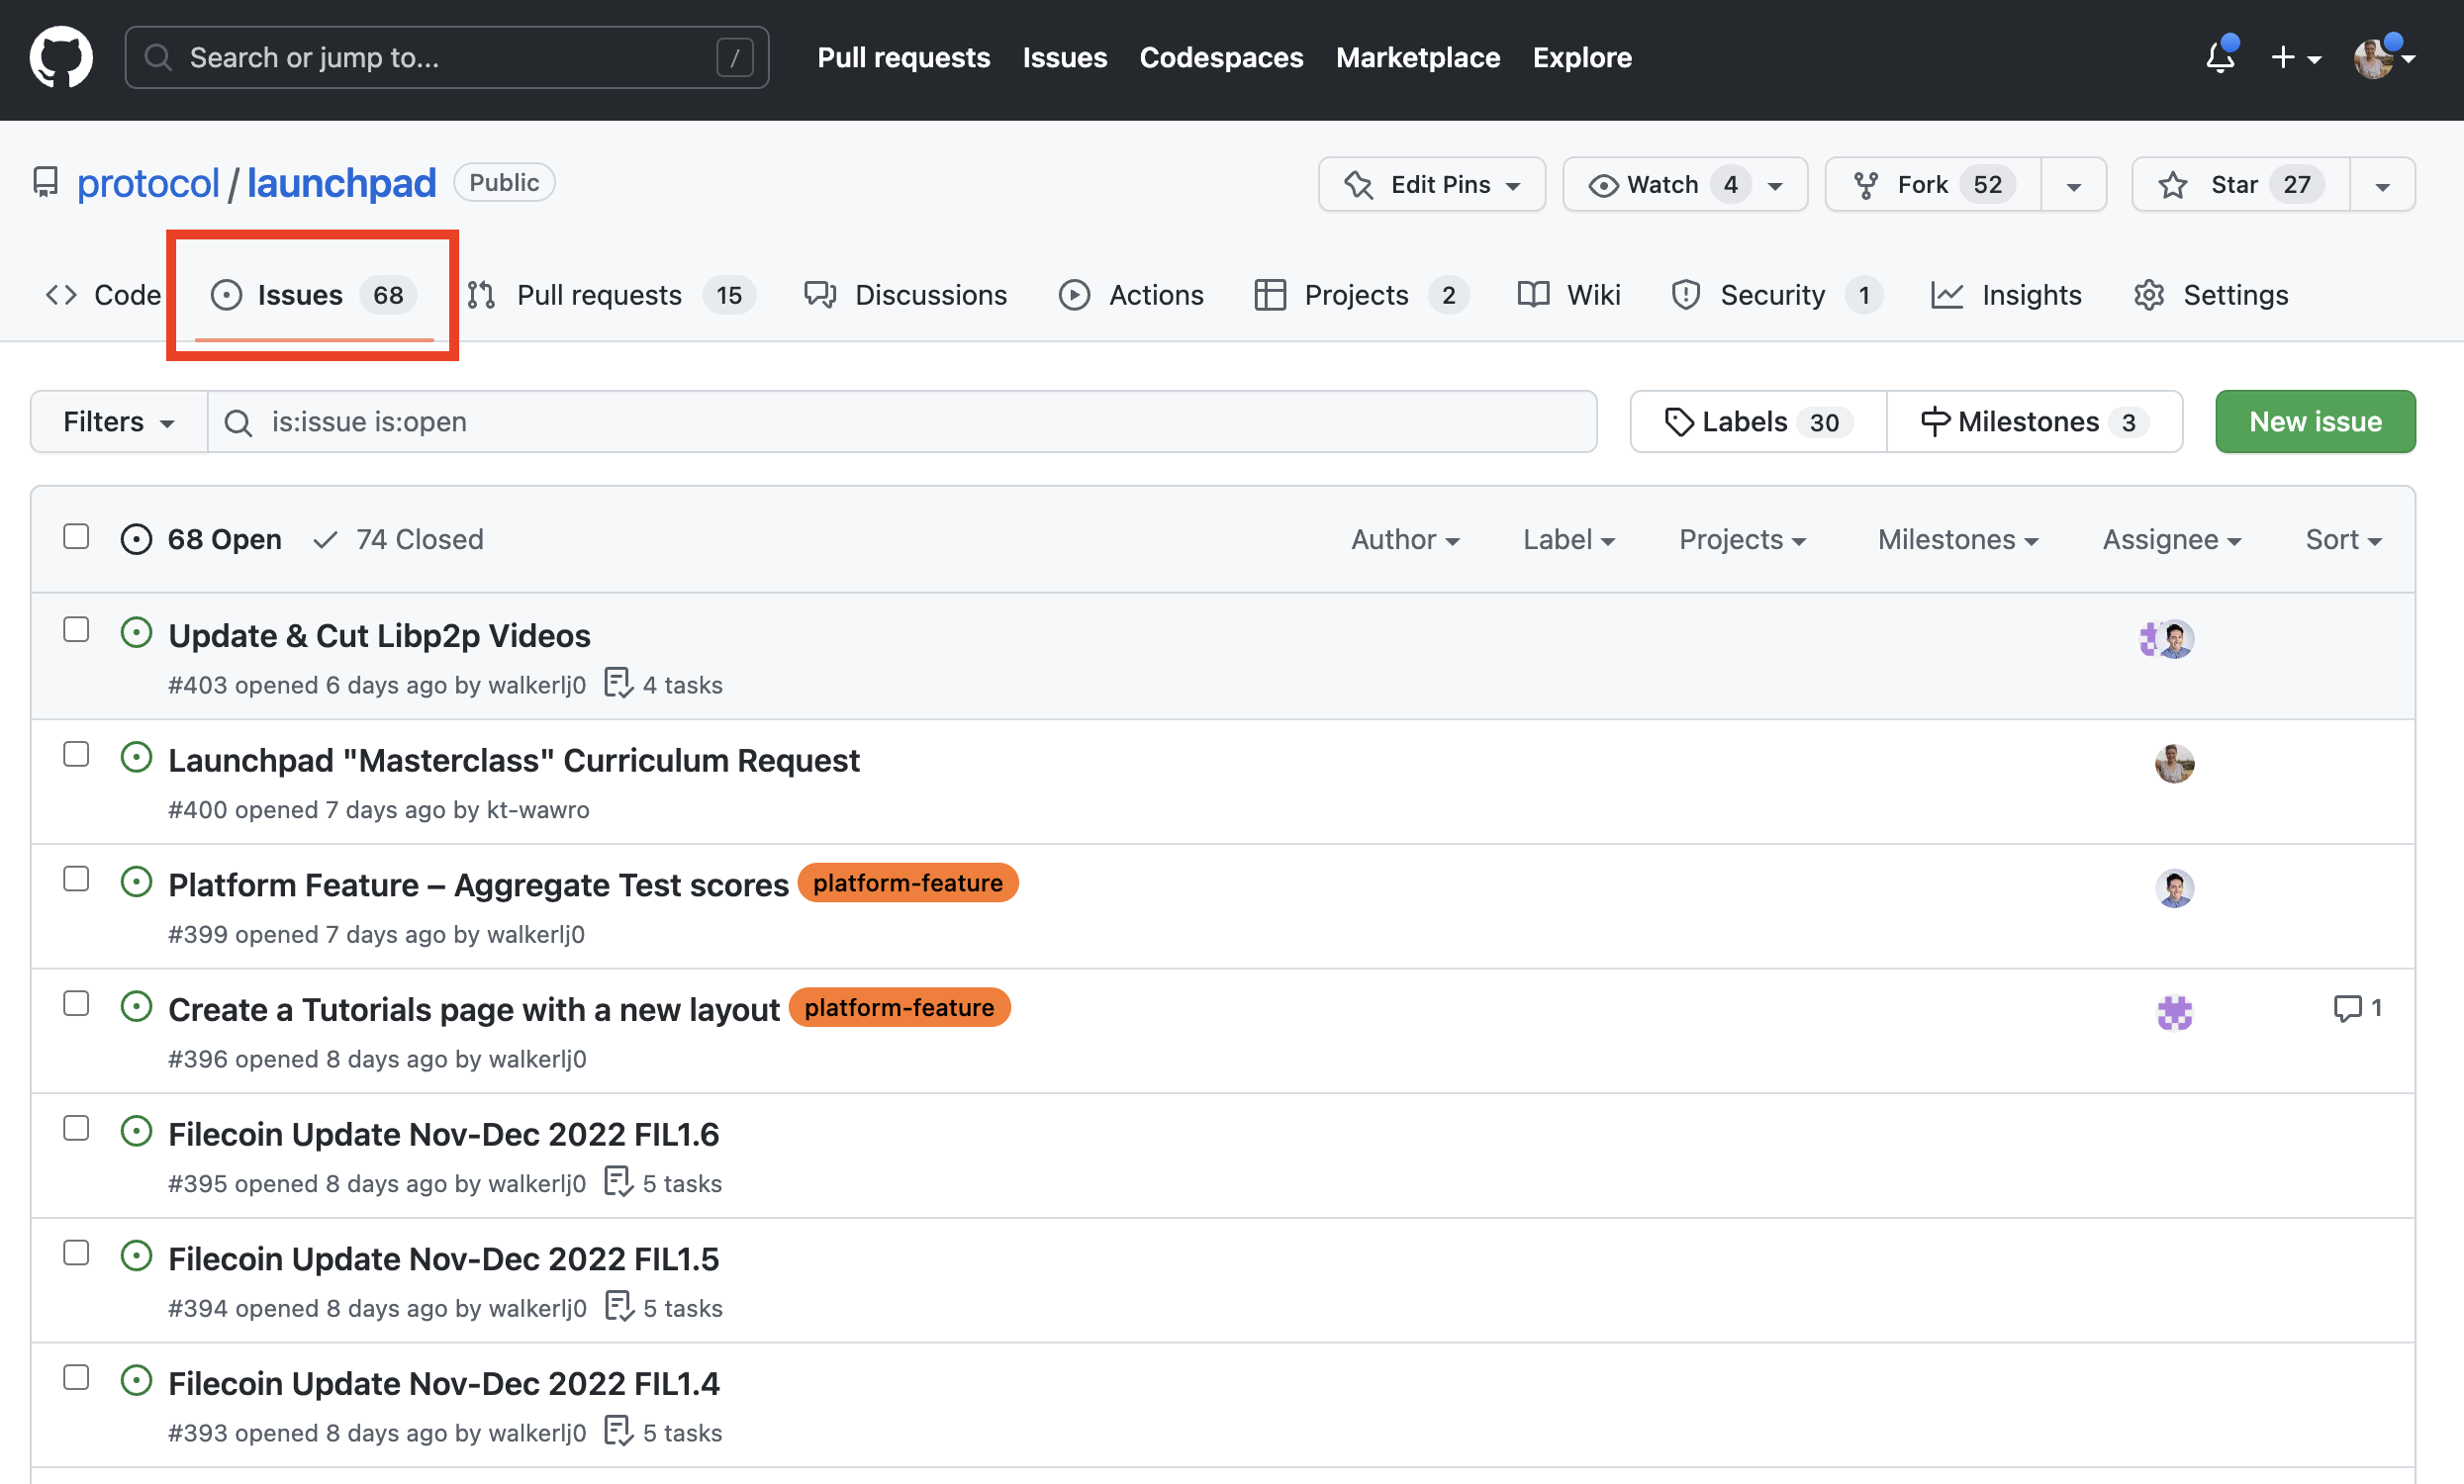
Task: Open the Labels tag button
Action: 1757,422
